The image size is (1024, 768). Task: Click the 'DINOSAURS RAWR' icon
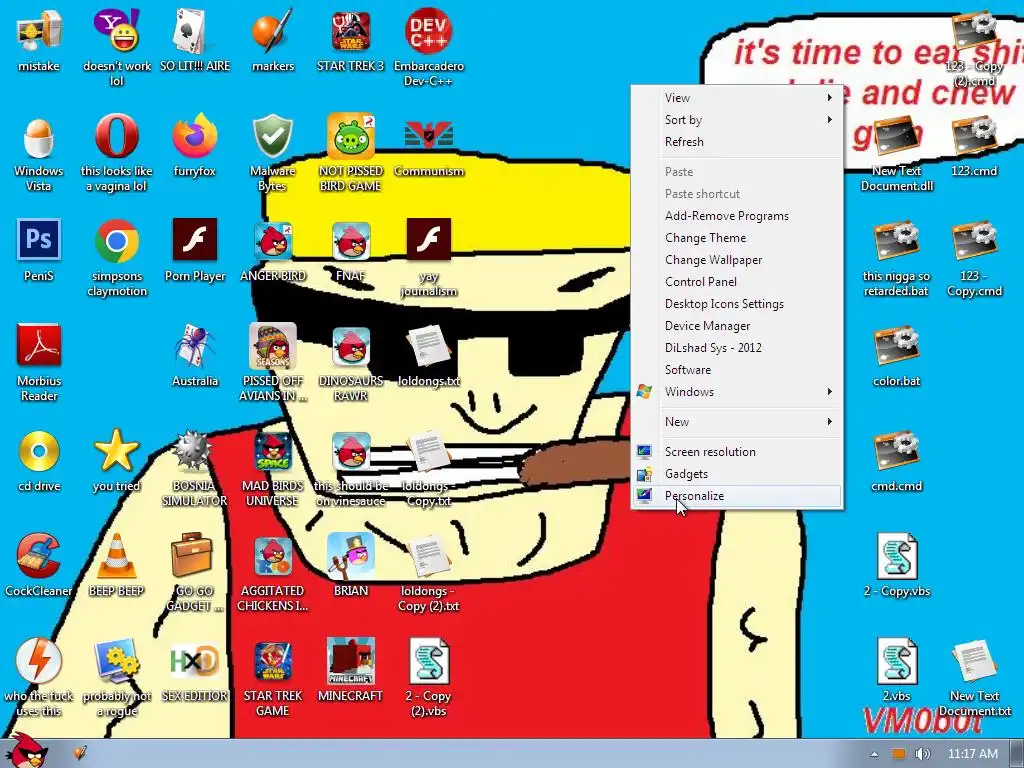pyautogui.click(x=351, y=346)
